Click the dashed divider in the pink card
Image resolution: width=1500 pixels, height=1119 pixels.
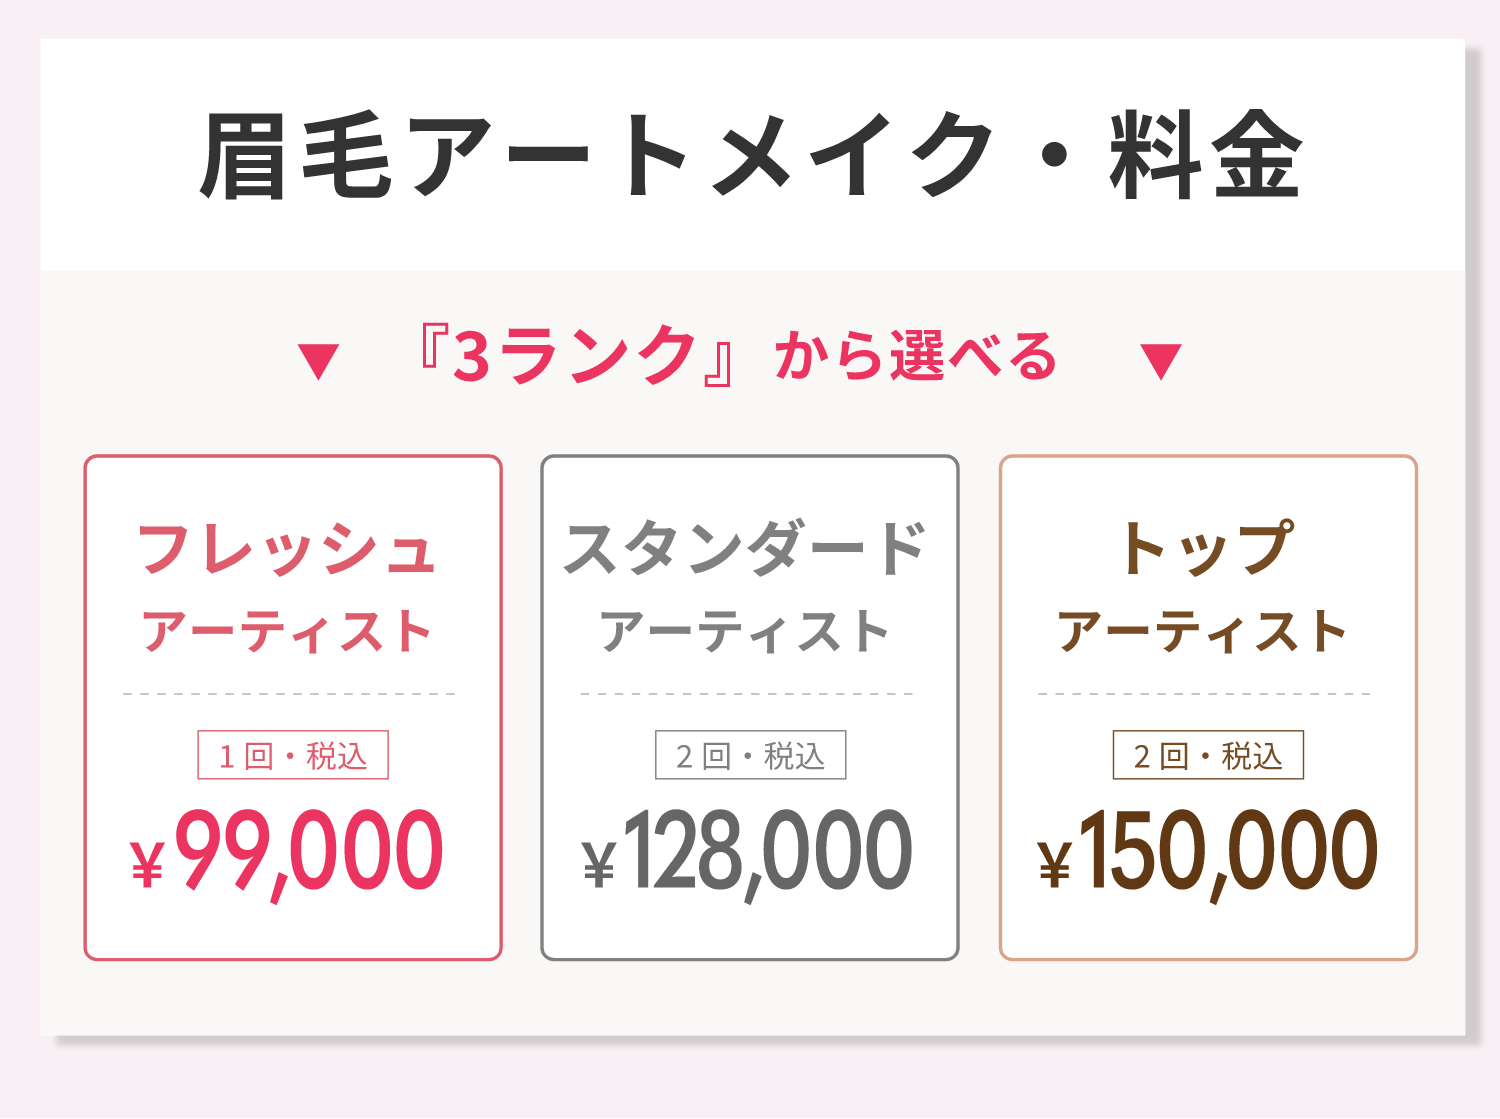[x=289, y=693]
